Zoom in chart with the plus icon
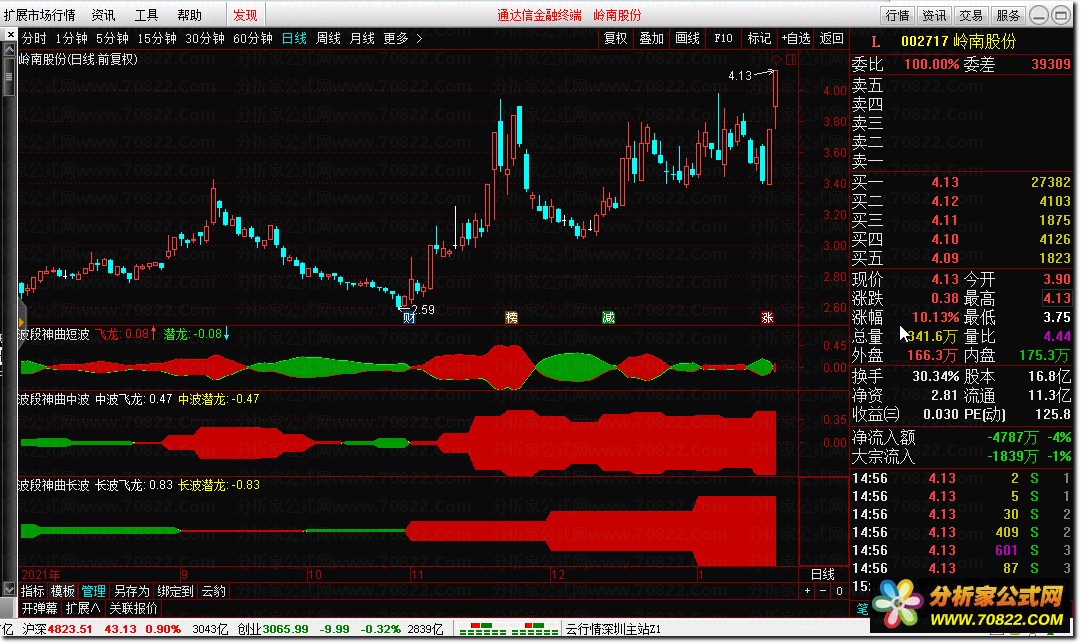Viewport: 1082px width, 644px height. 807,591
